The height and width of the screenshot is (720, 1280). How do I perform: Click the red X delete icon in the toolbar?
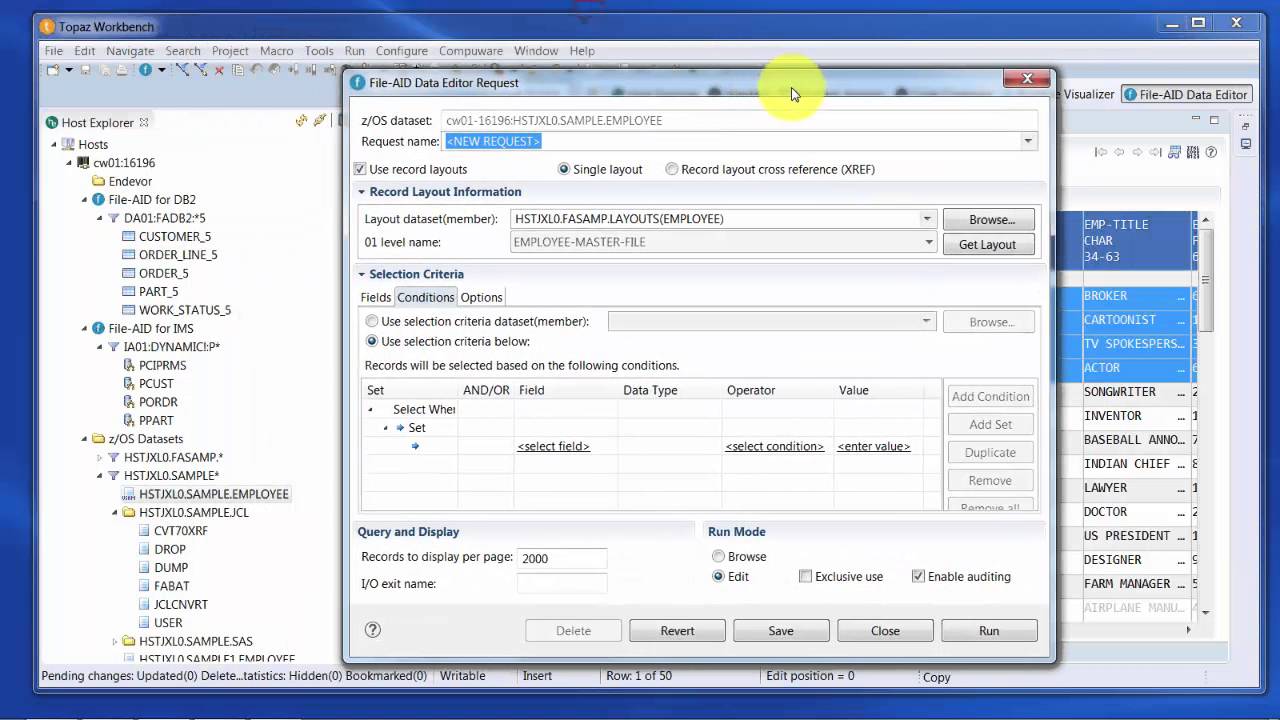pos(219,71)
